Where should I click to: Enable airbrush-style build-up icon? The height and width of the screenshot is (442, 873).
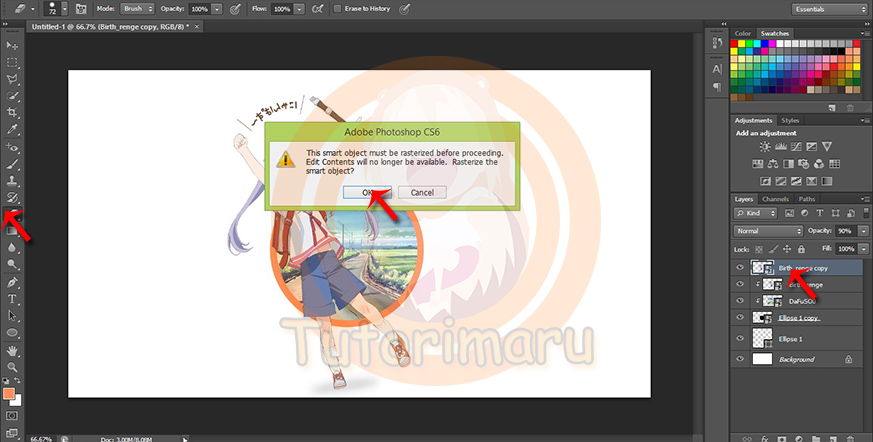(317, 9)
